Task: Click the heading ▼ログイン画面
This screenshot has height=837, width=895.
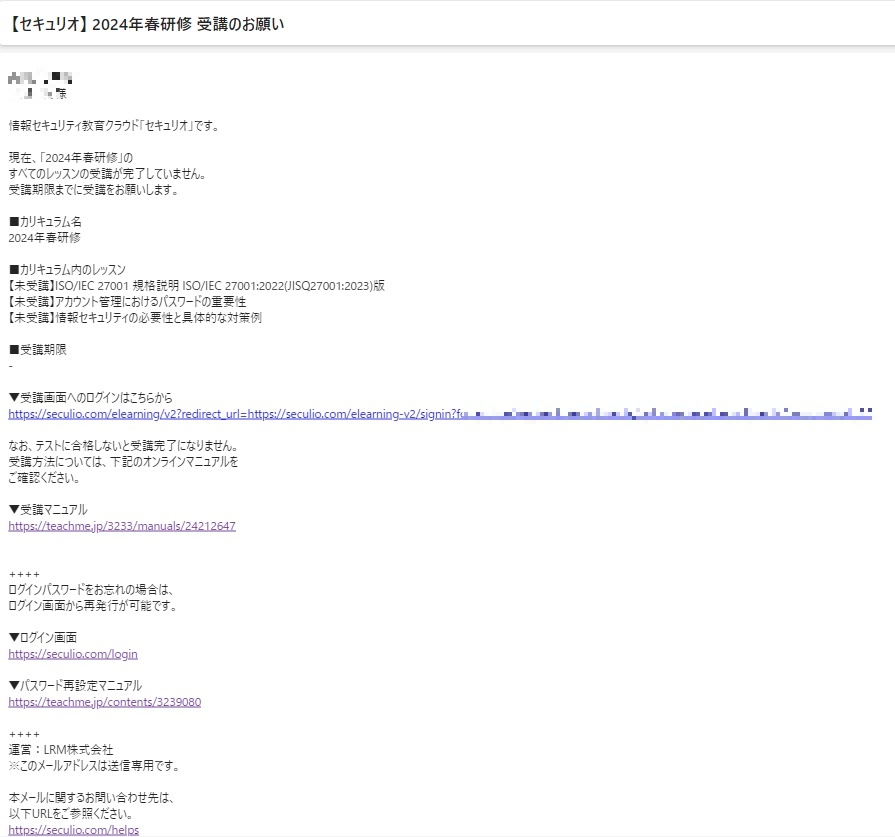Action: [x=43, y=637]
